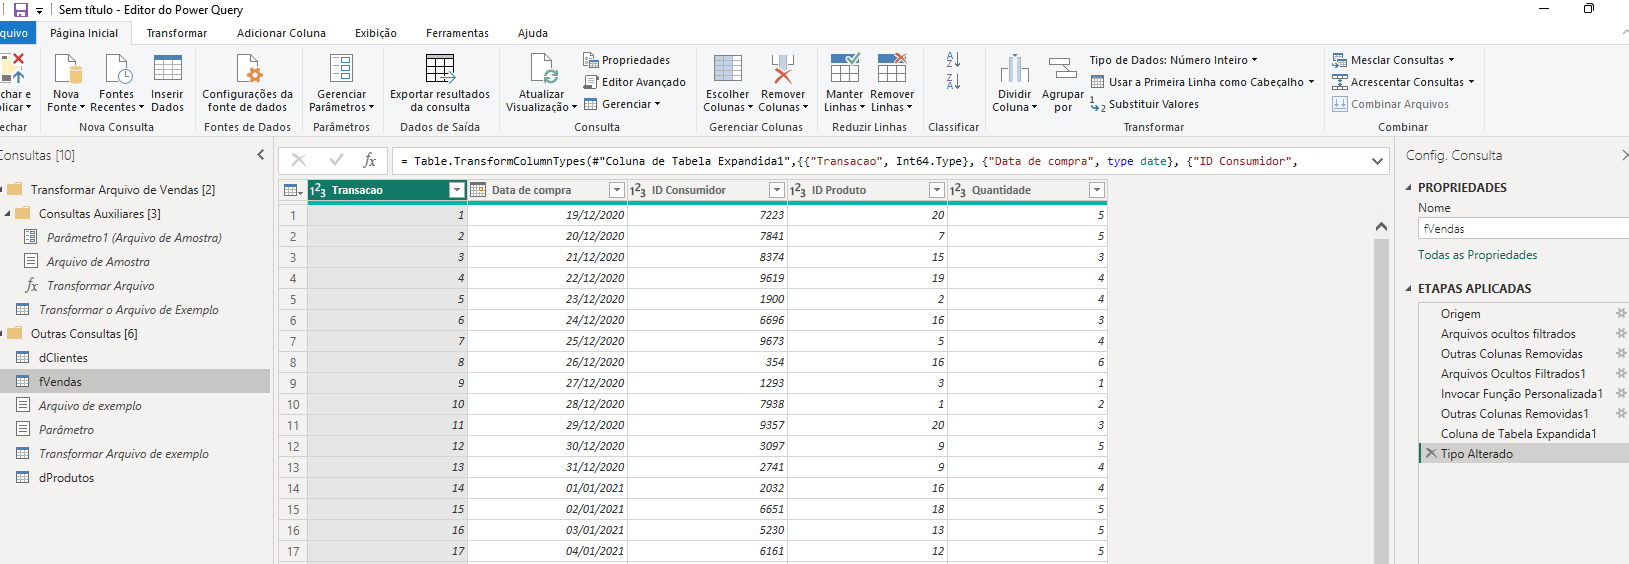Image resolution: width=1629 pixels, height=564 pixels.
Task: Select Parâmetro1 (Arquivo de Amostra)
Action: (x=135, y=238)
